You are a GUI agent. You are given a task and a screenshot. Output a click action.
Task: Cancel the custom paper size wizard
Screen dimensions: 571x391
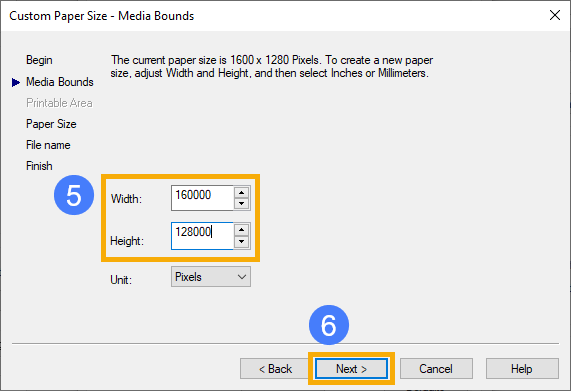tap(436, 368)
